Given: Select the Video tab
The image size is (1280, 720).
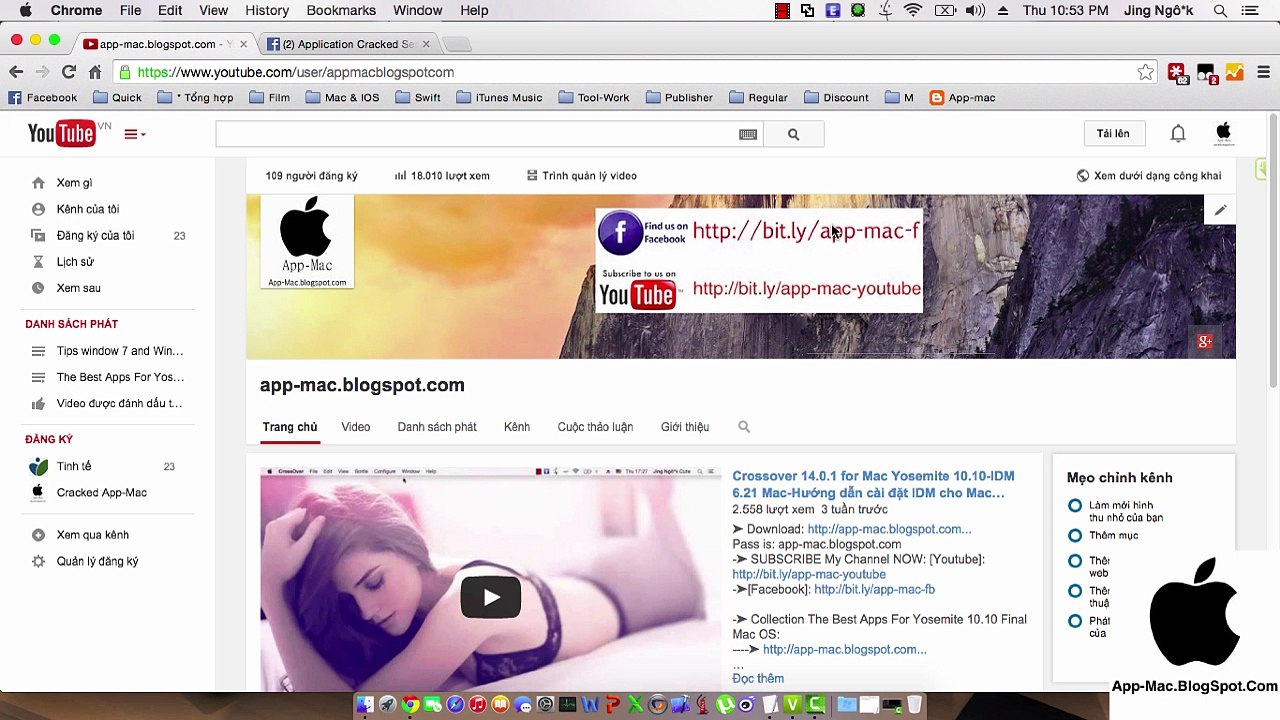Looking at the screenshot, I should point(355,427).
